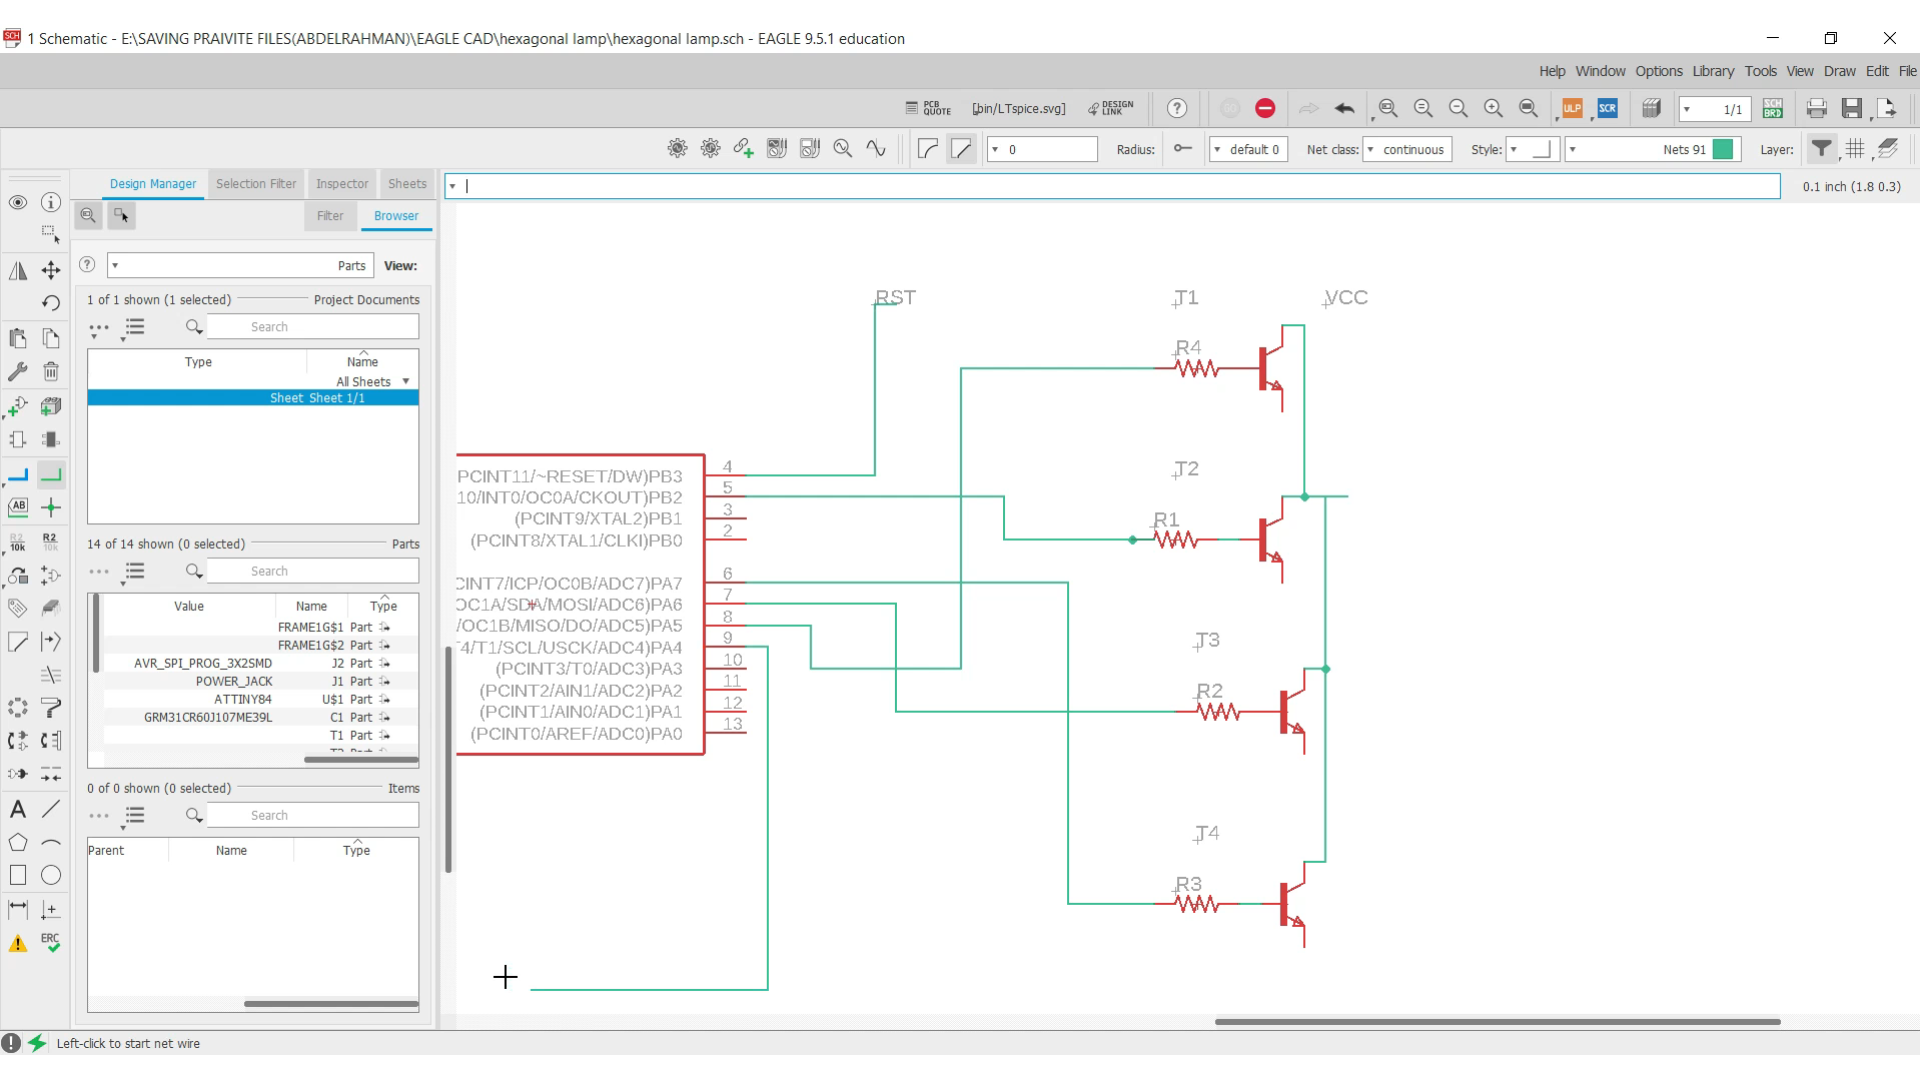
Task: Open the Design Manager tab
Action: click(152, 183)
